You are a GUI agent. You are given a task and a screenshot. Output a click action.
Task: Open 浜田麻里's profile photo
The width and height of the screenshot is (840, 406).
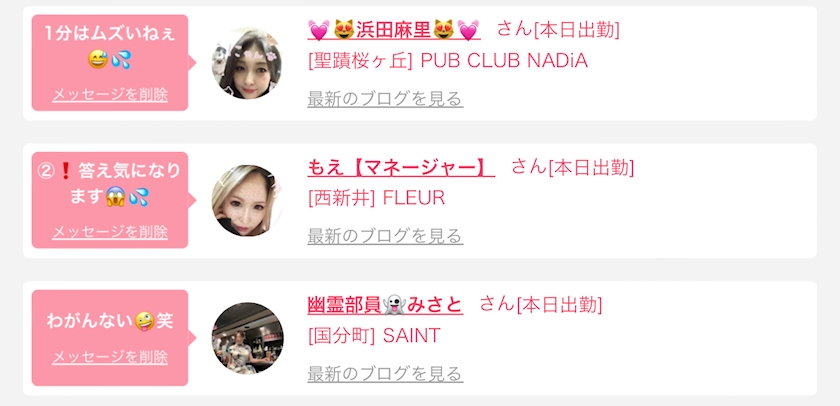248,63
